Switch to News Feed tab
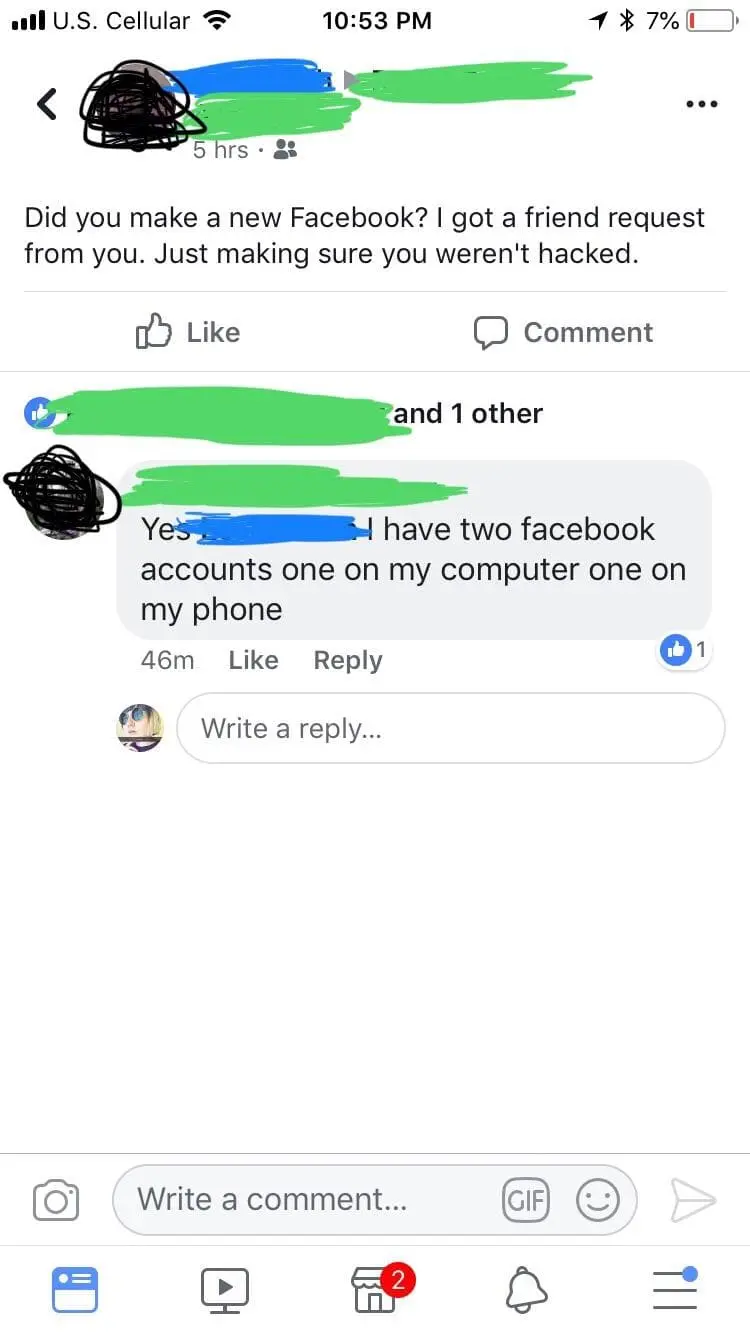750x1334 pixels. [75, 1289]
